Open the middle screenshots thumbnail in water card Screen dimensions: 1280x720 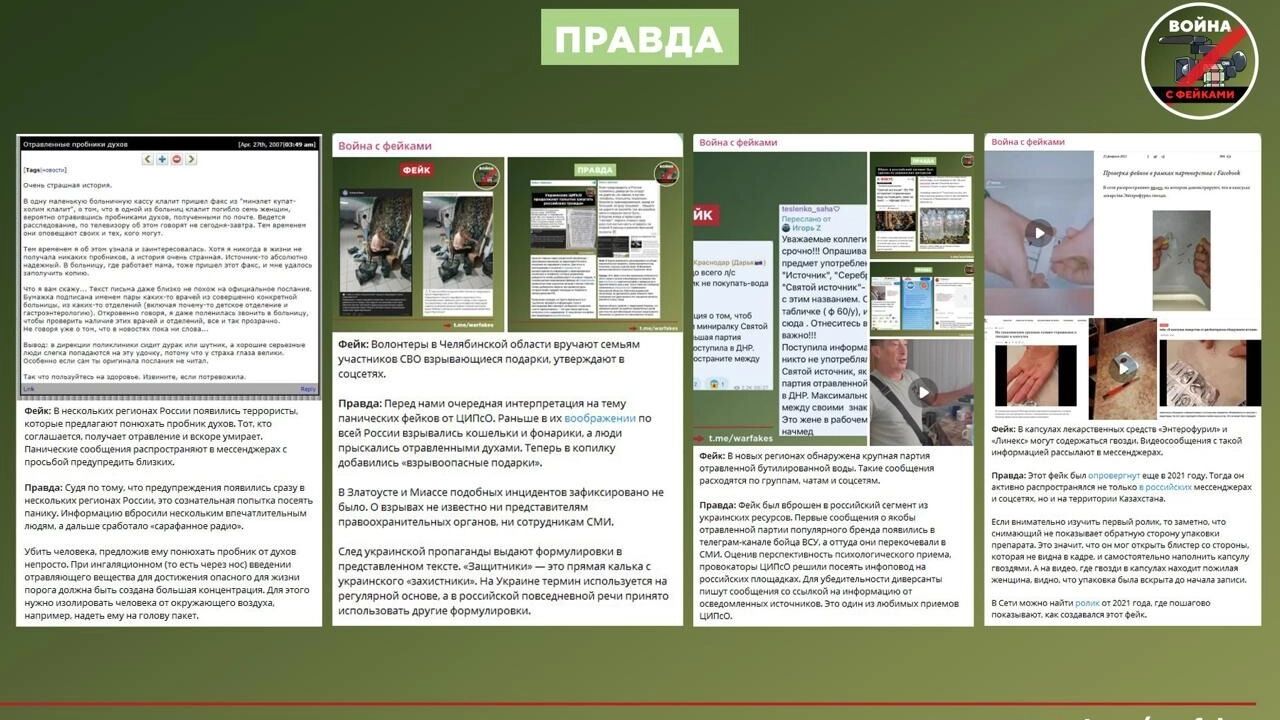tap(921, 298)
